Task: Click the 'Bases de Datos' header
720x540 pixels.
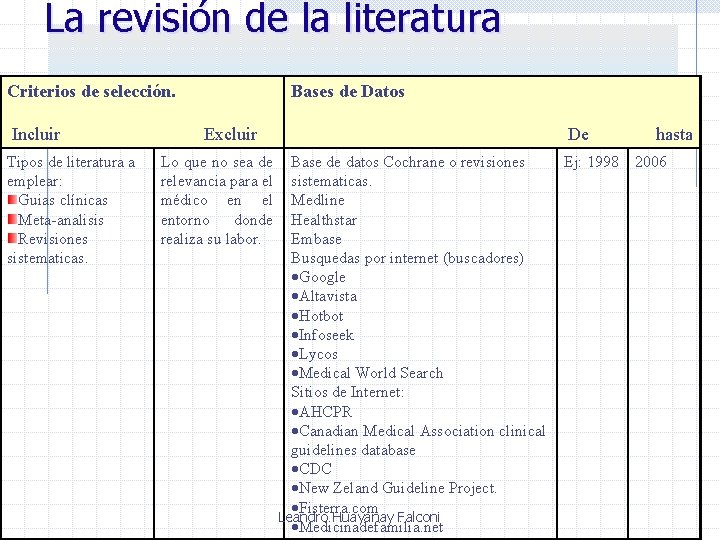Action: click(x=348, y=91)
